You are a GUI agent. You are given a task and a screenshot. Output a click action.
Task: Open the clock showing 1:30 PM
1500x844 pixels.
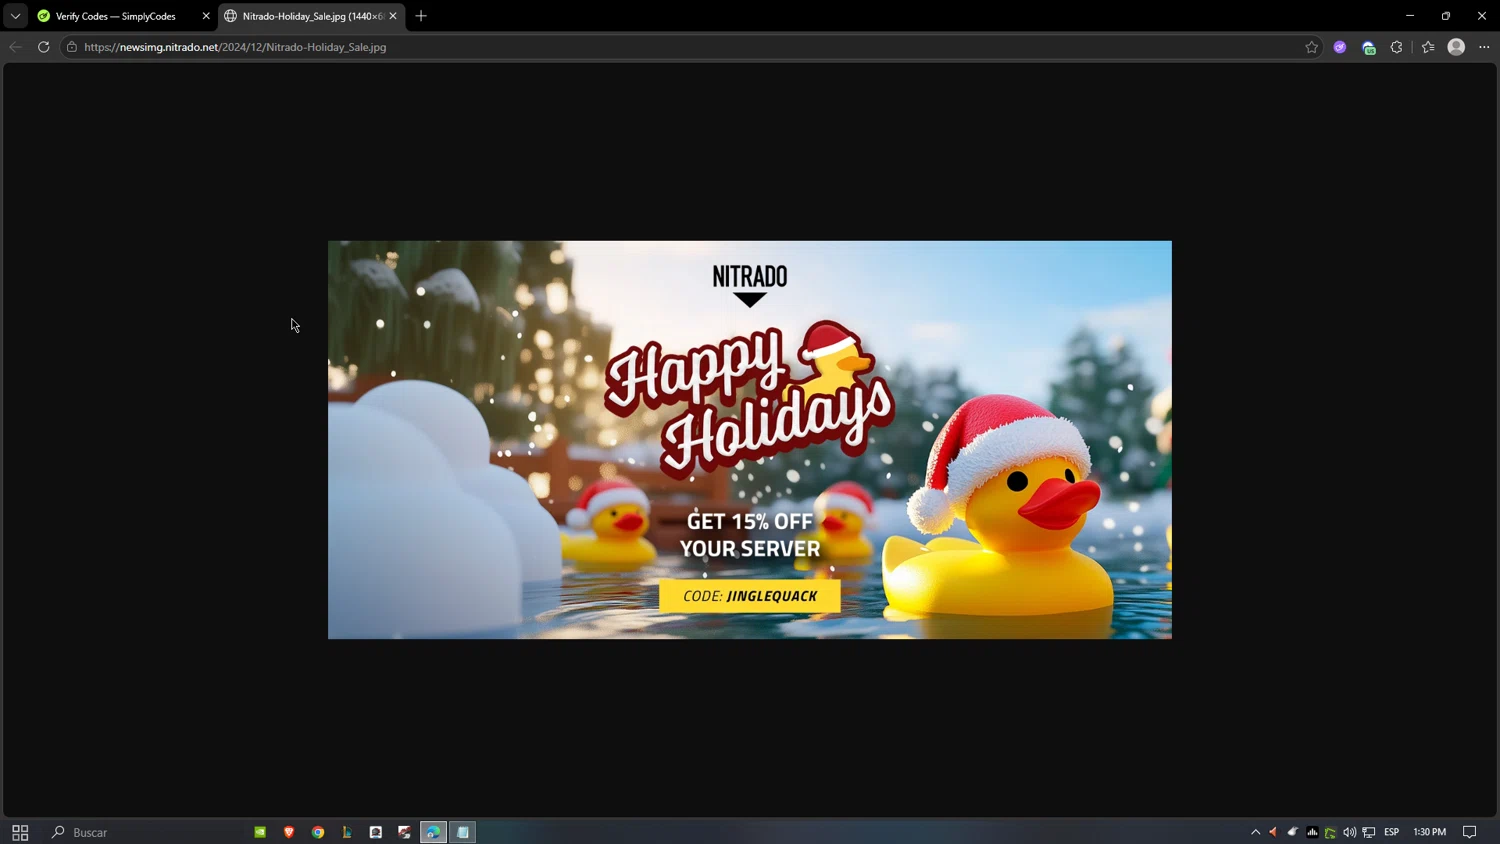[x=1430, y=832]
